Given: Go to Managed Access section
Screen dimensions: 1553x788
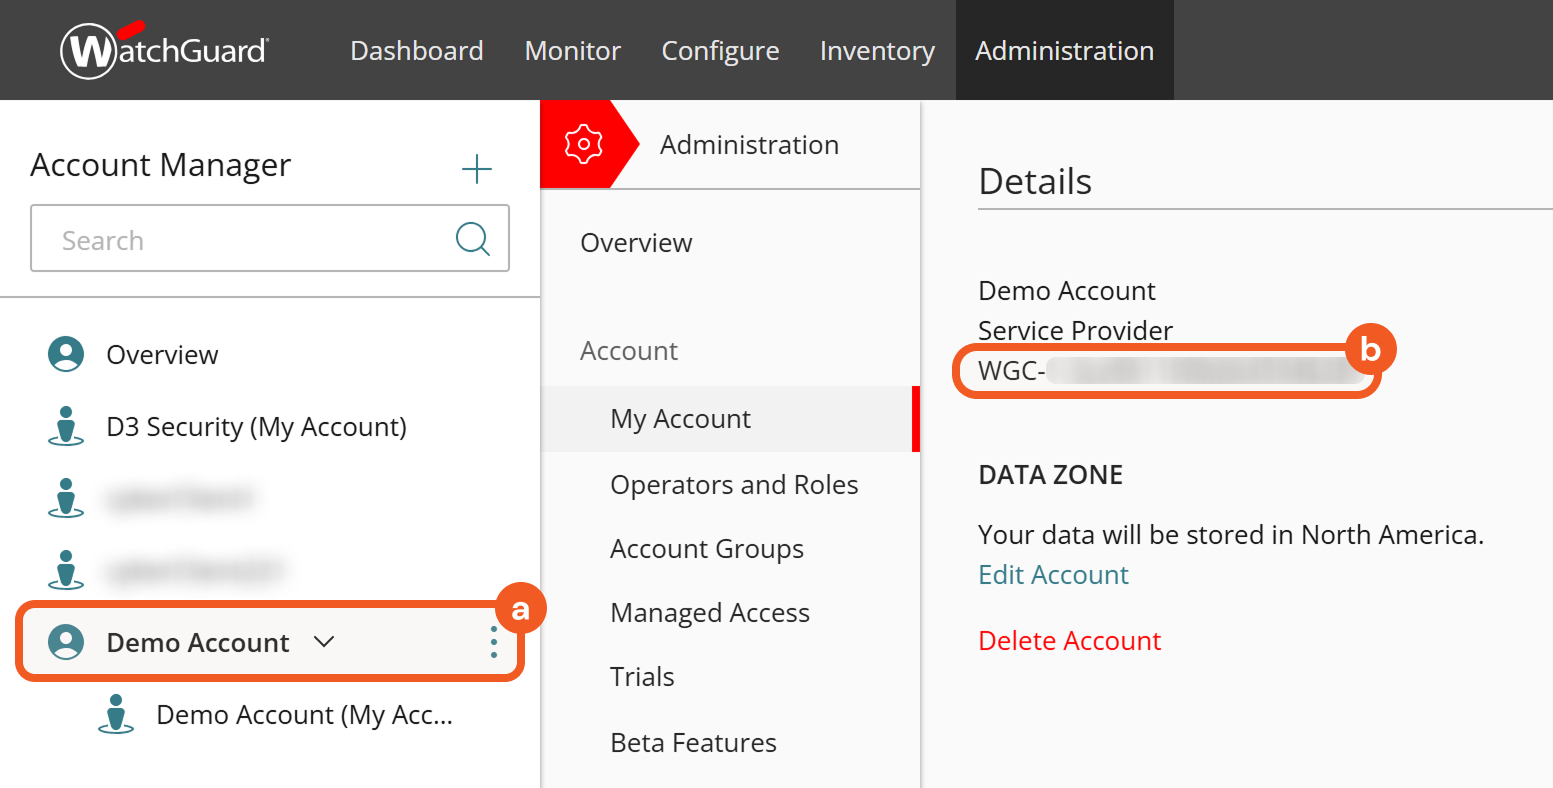Looking at the screenshot, I should (710, 613).
